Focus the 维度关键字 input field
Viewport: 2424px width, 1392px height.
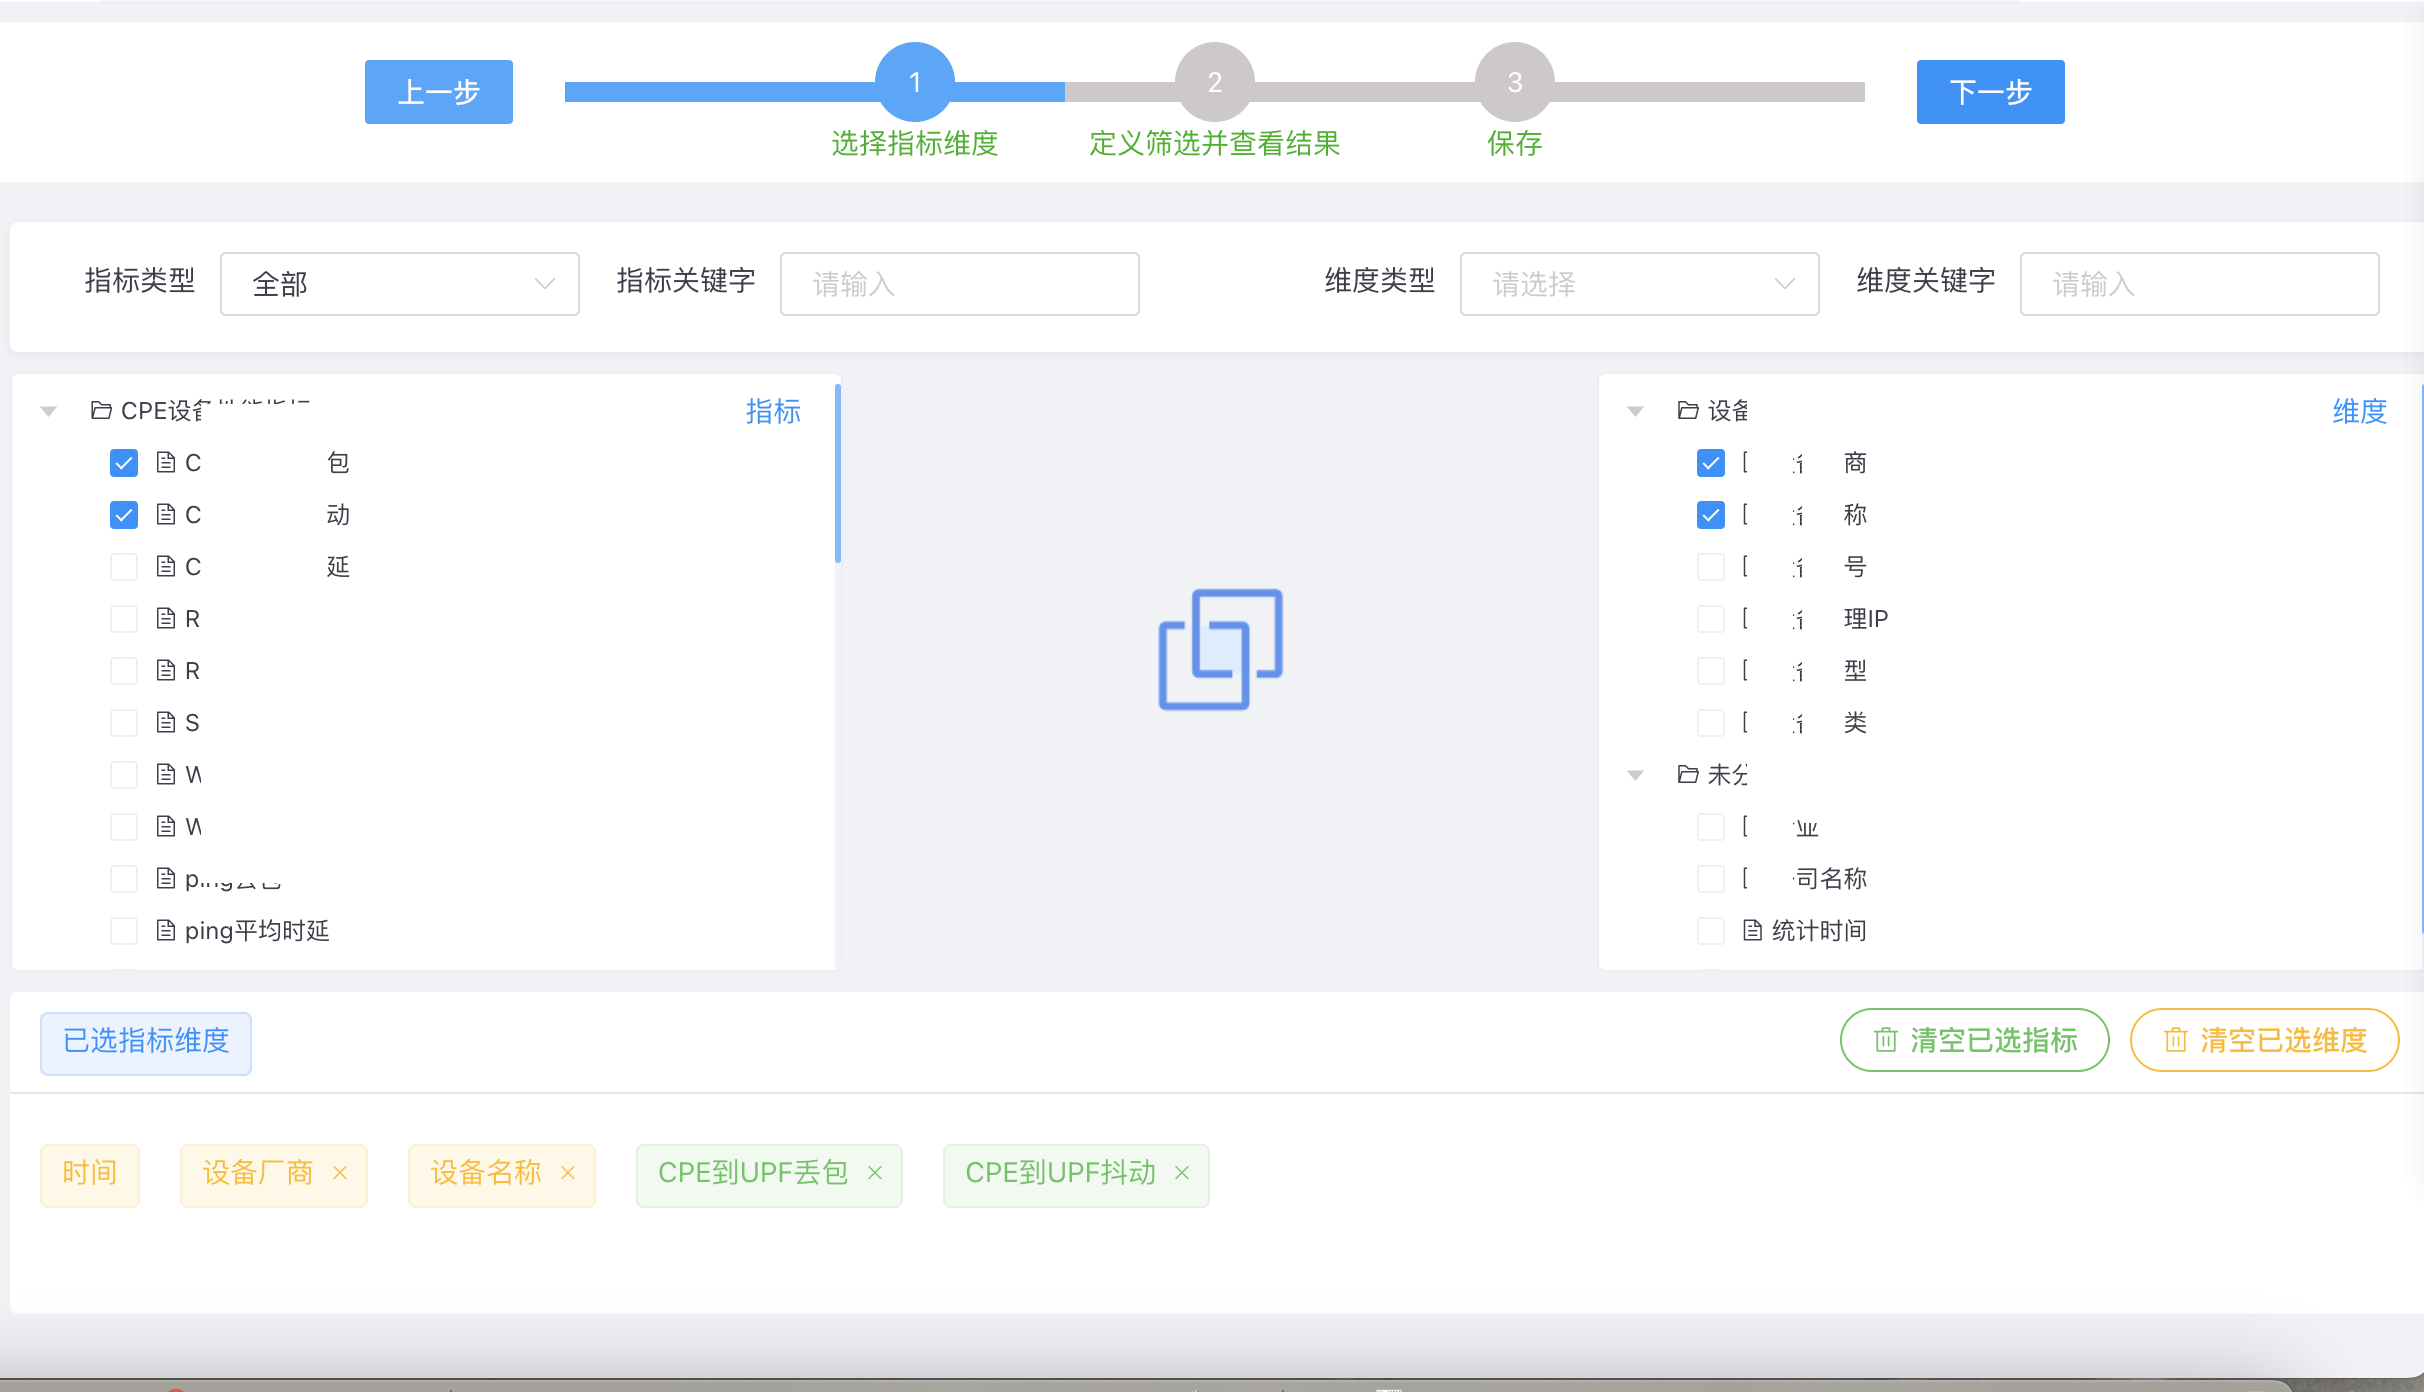(2200, 284)
